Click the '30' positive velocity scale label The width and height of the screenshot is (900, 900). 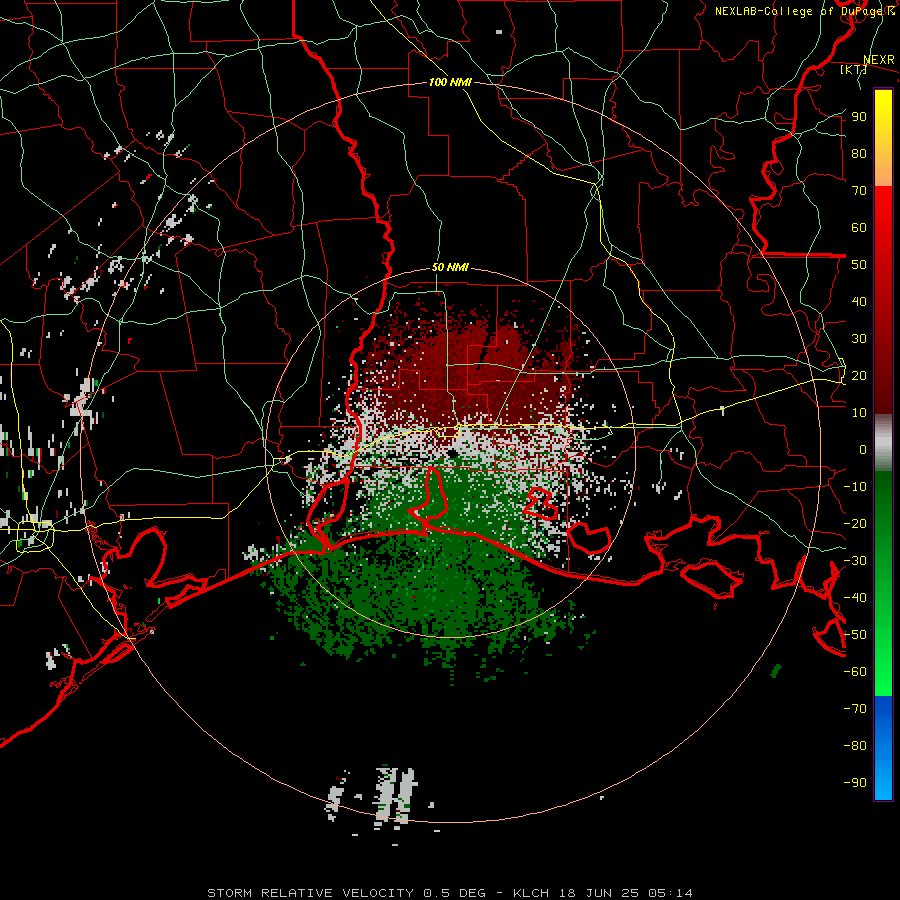point(859,339)
